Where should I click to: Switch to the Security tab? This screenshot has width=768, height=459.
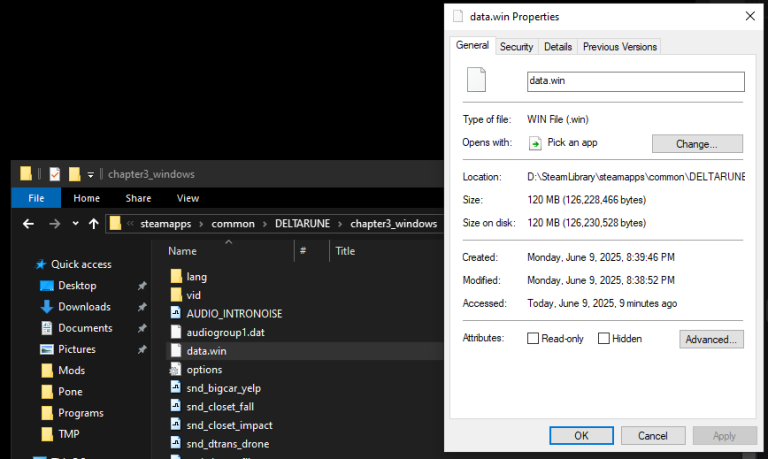516,47
